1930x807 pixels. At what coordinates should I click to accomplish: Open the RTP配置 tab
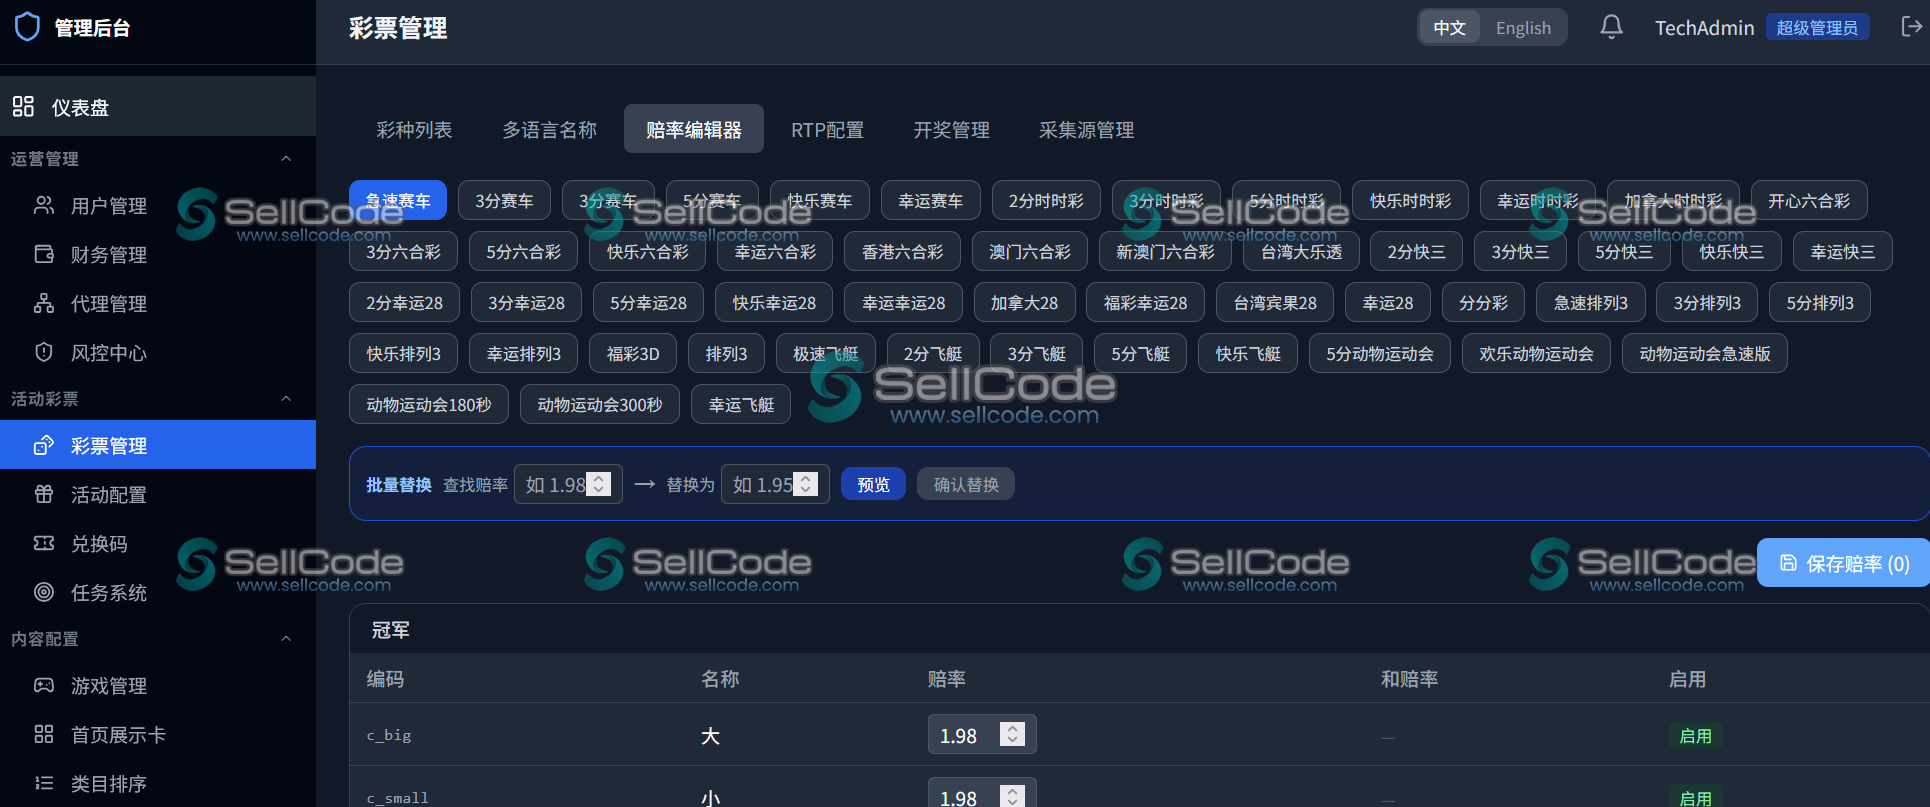[x=827, y=129]
